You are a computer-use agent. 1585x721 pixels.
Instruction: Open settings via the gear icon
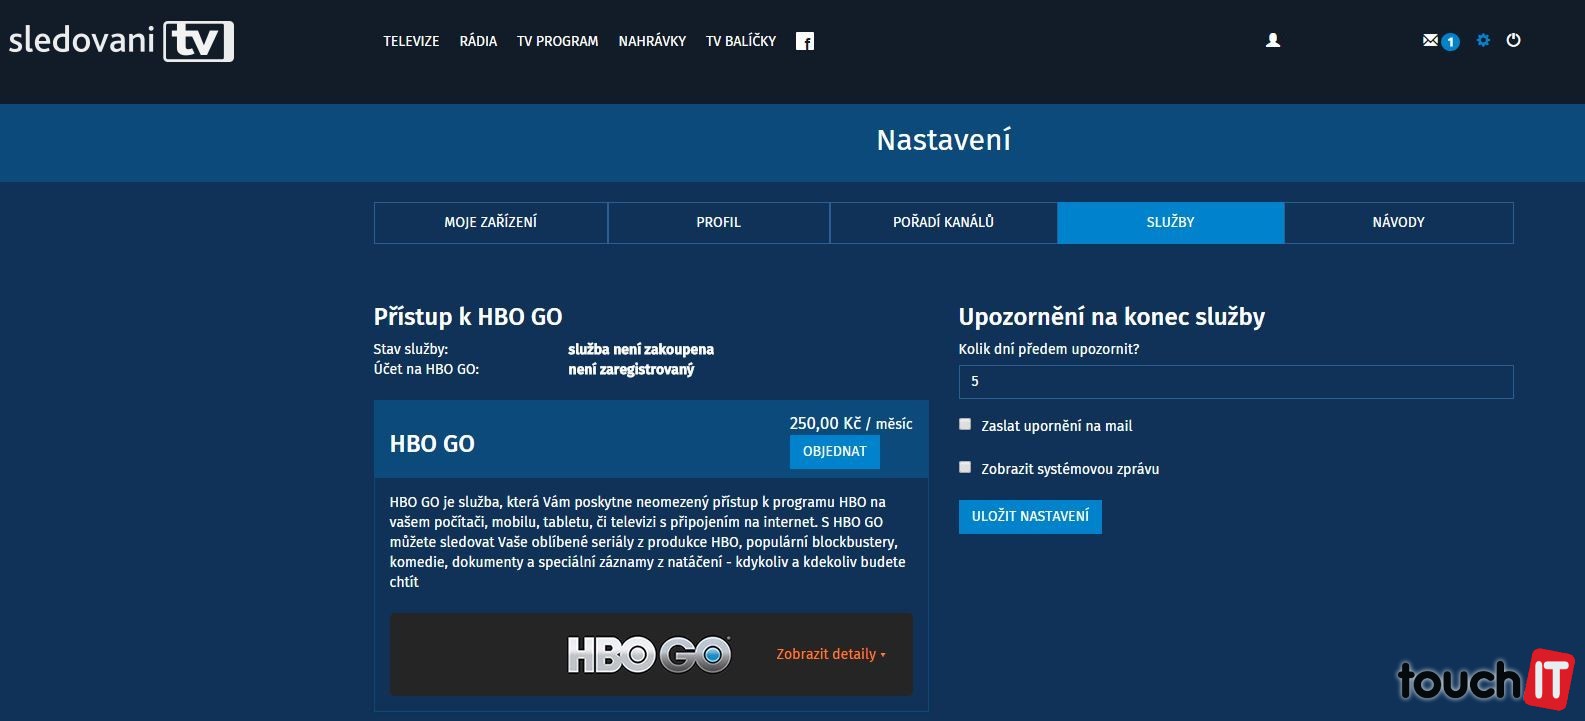click(x=1483, y=40)
